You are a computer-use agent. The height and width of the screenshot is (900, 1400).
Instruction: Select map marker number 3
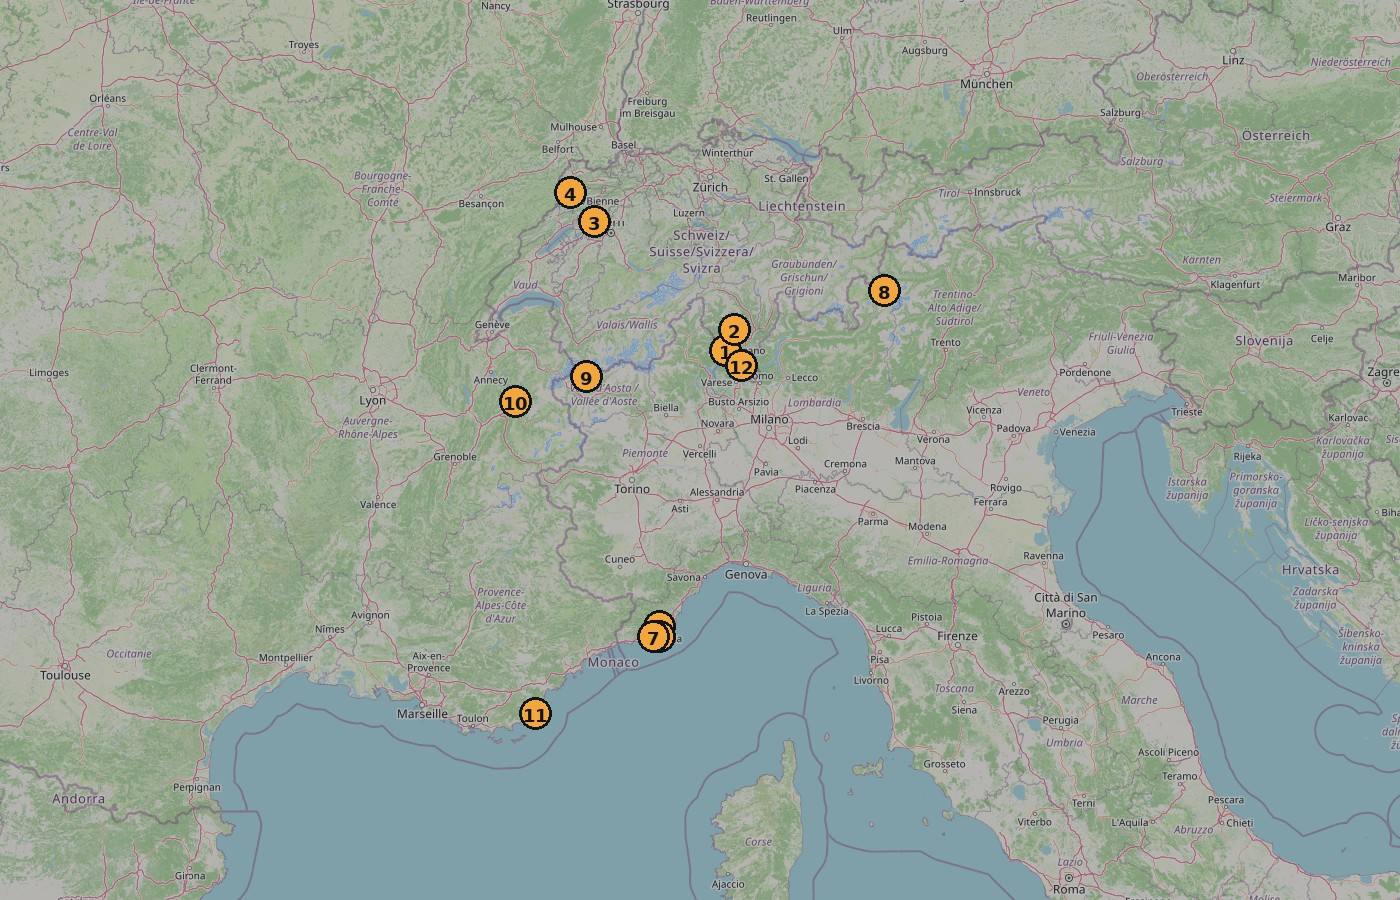pyautogui.click(x=594, y=223)
